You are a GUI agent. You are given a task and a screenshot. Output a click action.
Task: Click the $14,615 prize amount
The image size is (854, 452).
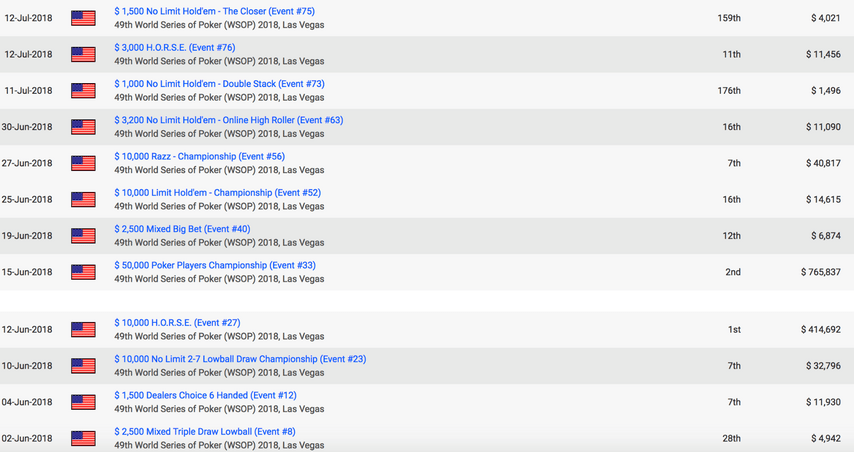(x=824, y=199)
